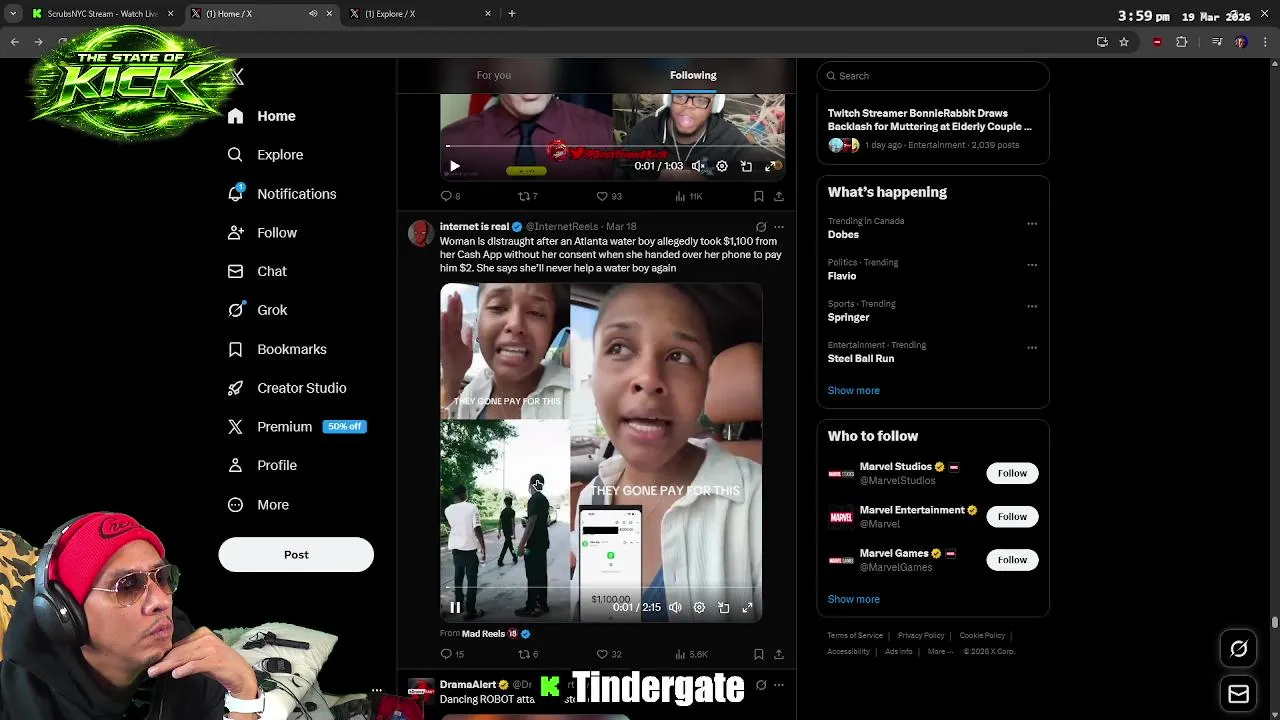Like the top post with 93 likes

click(609, 196)
